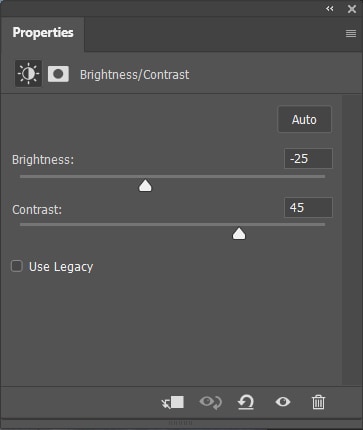
Task: Toggle layer visibility eye icon
Action: pos(283,402)
